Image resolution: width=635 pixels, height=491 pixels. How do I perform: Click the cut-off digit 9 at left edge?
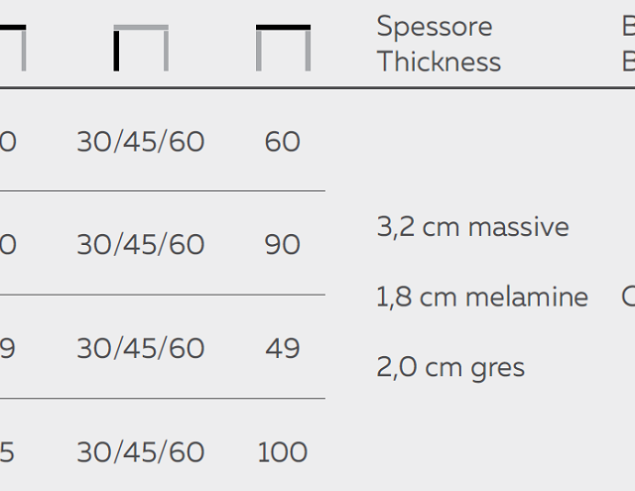7,348
